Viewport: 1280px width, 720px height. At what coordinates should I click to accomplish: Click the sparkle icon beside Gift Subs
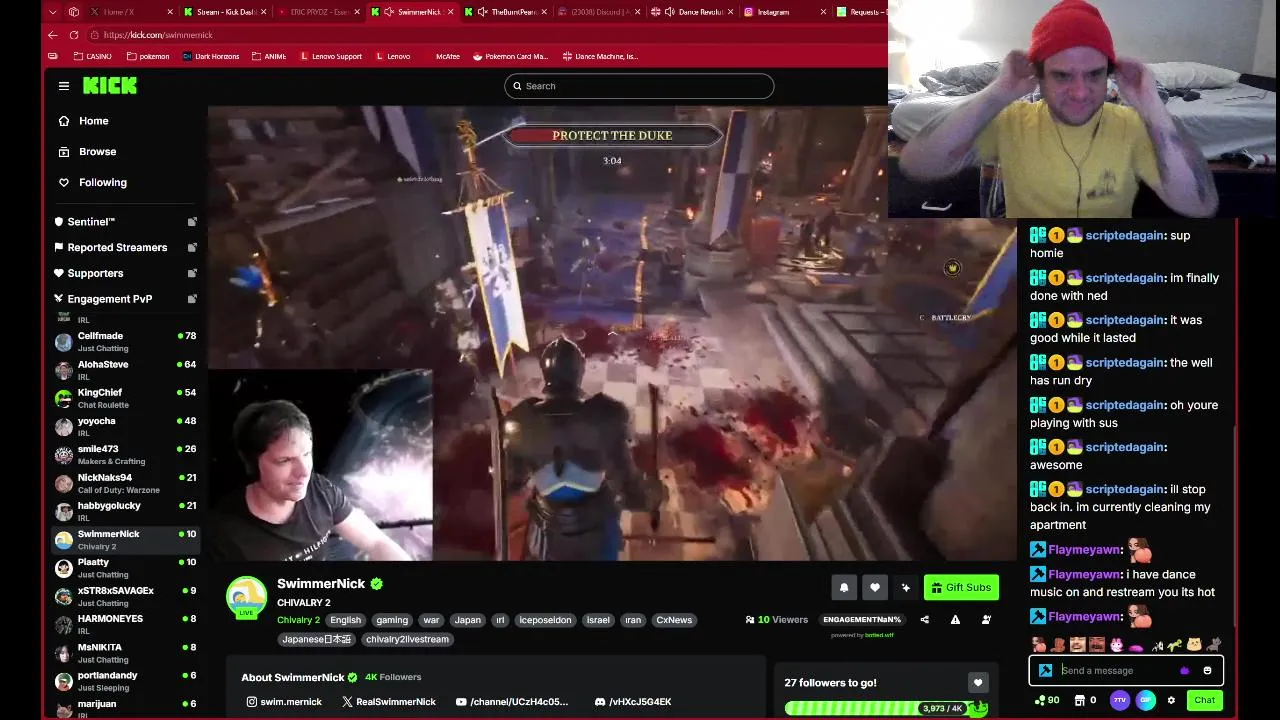pos(906,588)
